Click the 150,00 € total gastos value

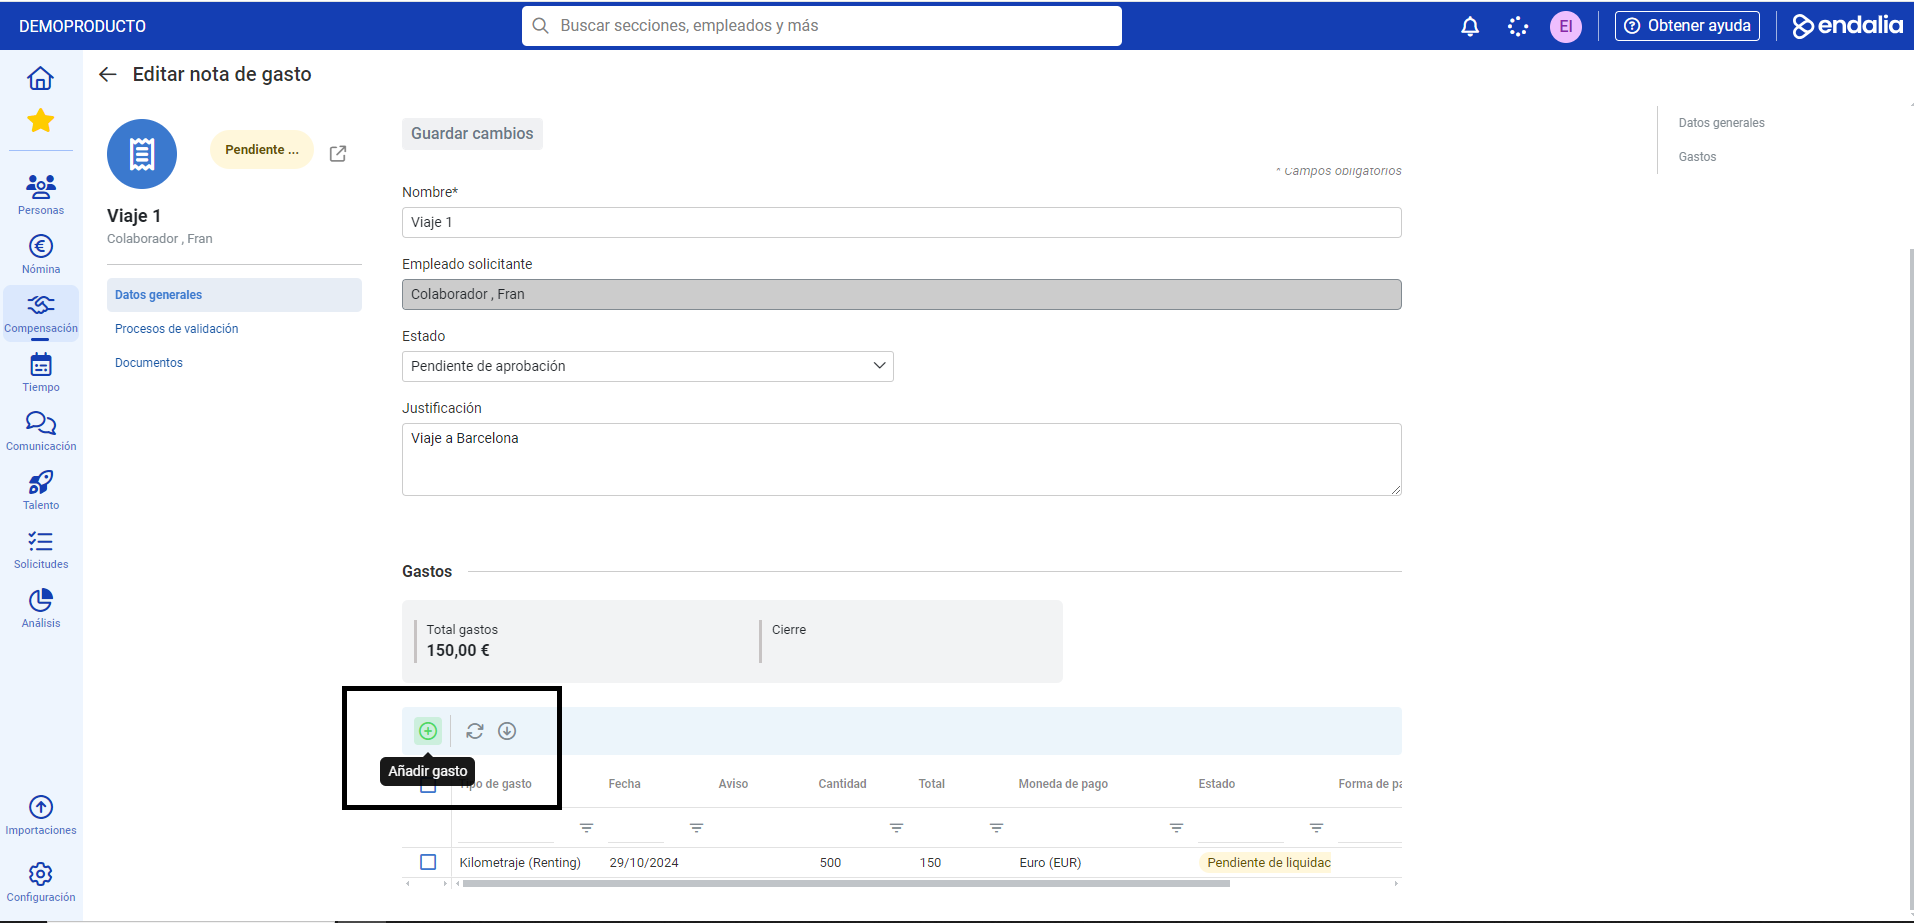[x=458, y=651]
